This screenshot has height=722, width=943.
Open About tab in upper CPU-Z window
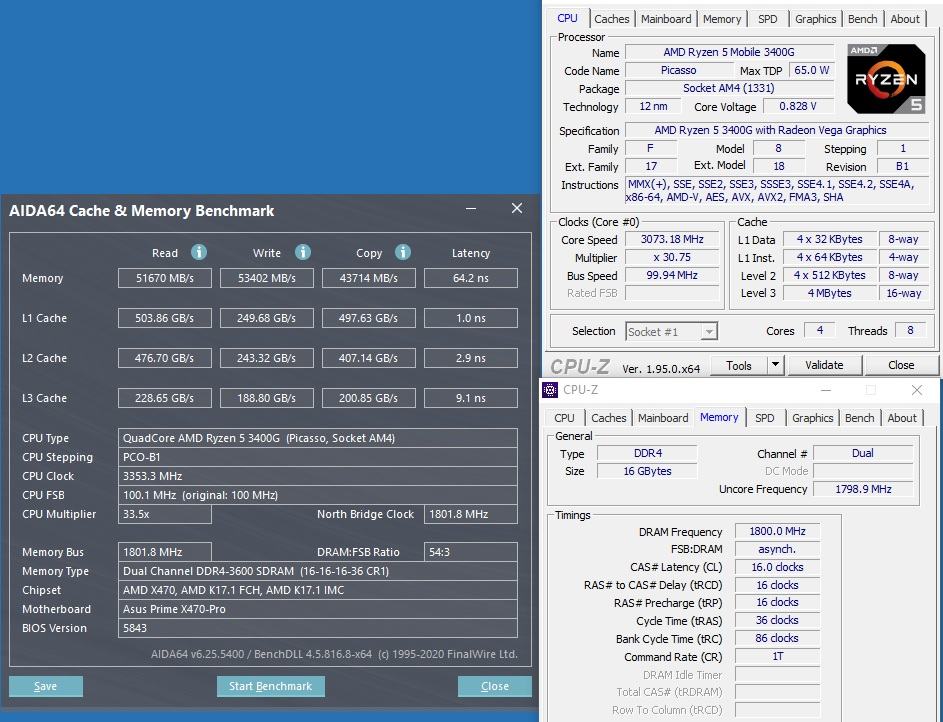click(905, 19)
